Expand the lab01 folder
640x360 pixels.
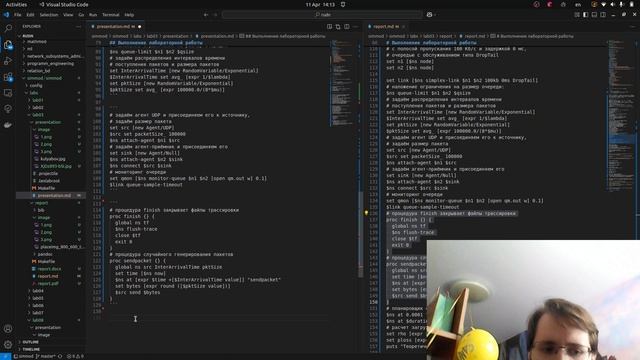[x=51, y=100]
